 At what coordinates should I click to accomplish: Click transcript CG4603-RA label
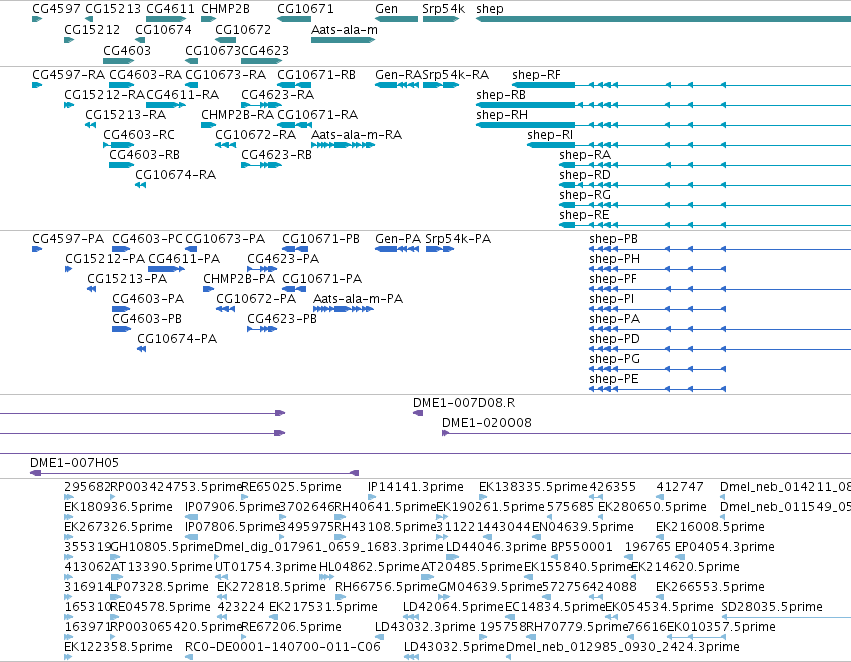pyautogui.click(x=145, y=75)
